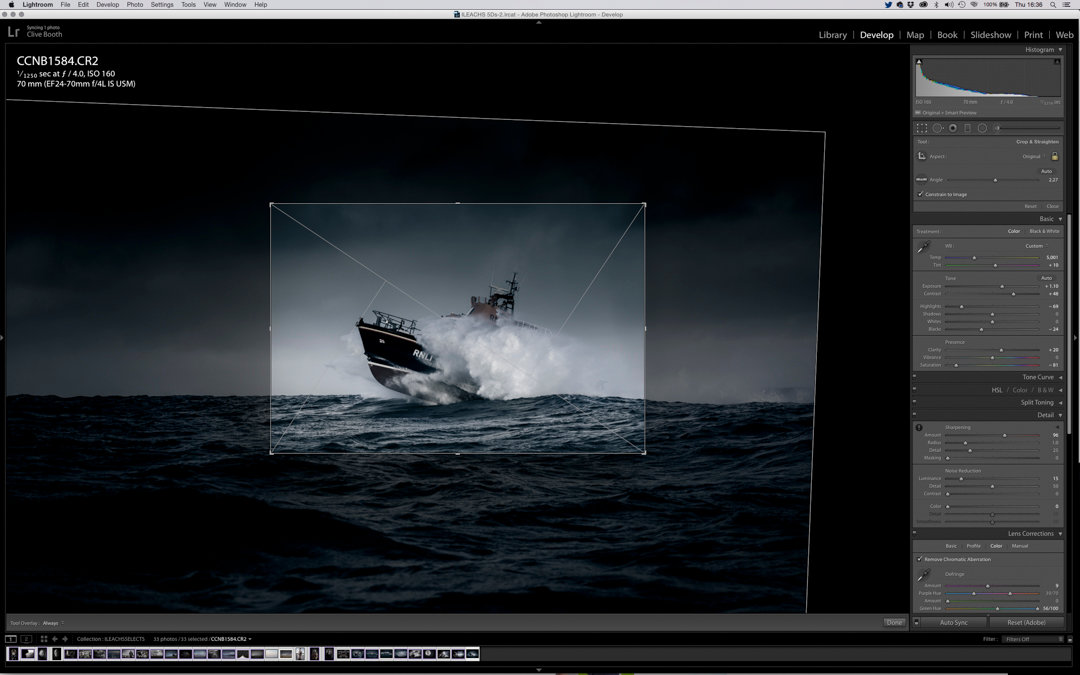Click Auto above Angle slider
The width and height of the screenshot is (1080, 675).
[1046, 171]
